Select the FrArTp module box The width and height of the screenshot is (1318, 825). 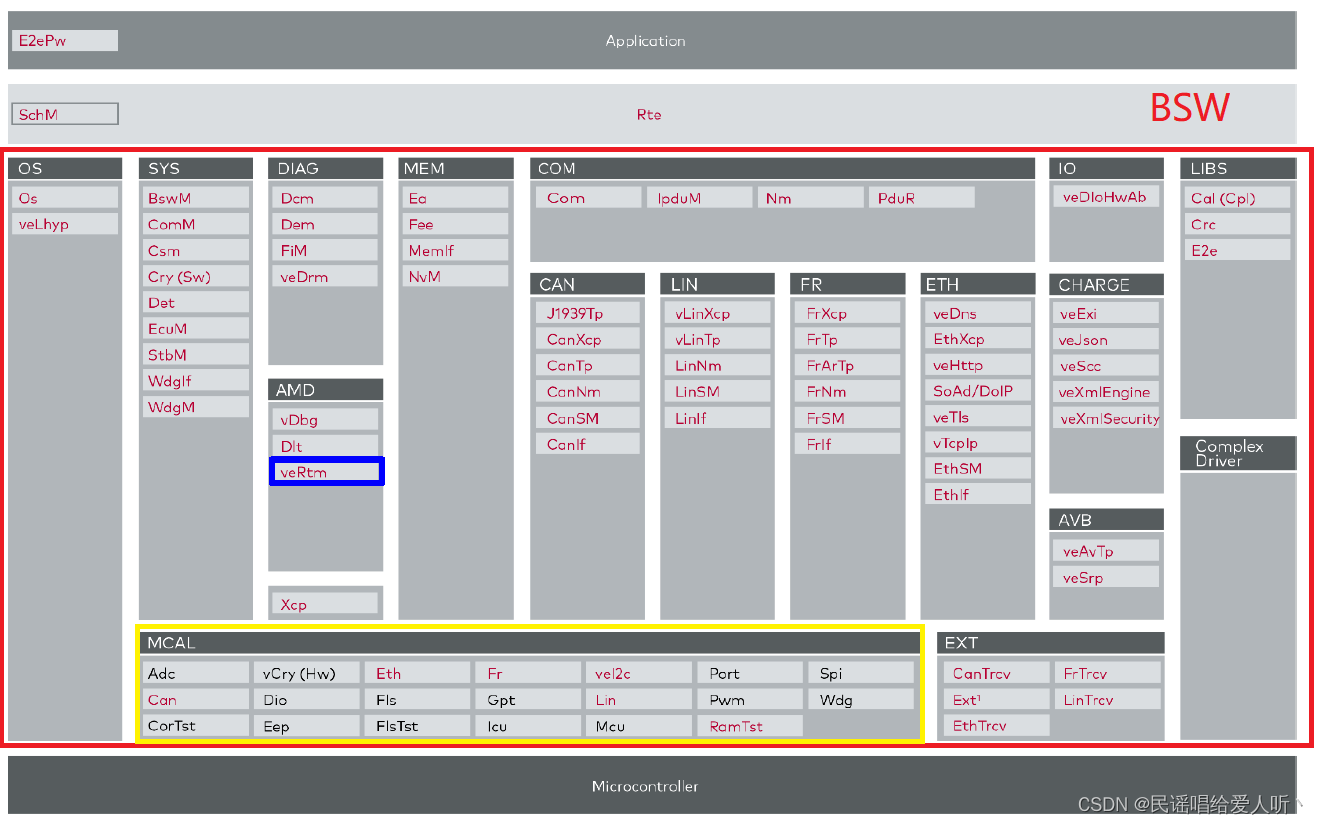click(848, 365)
